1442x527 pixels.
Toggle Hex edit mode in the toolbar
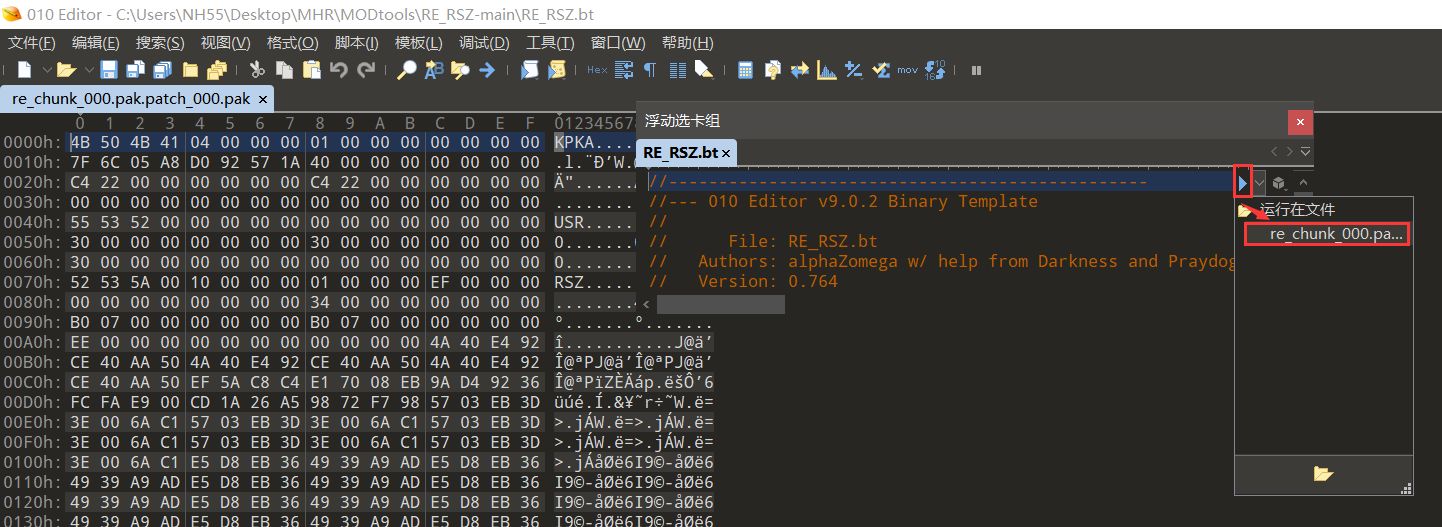tap(597, 70)
